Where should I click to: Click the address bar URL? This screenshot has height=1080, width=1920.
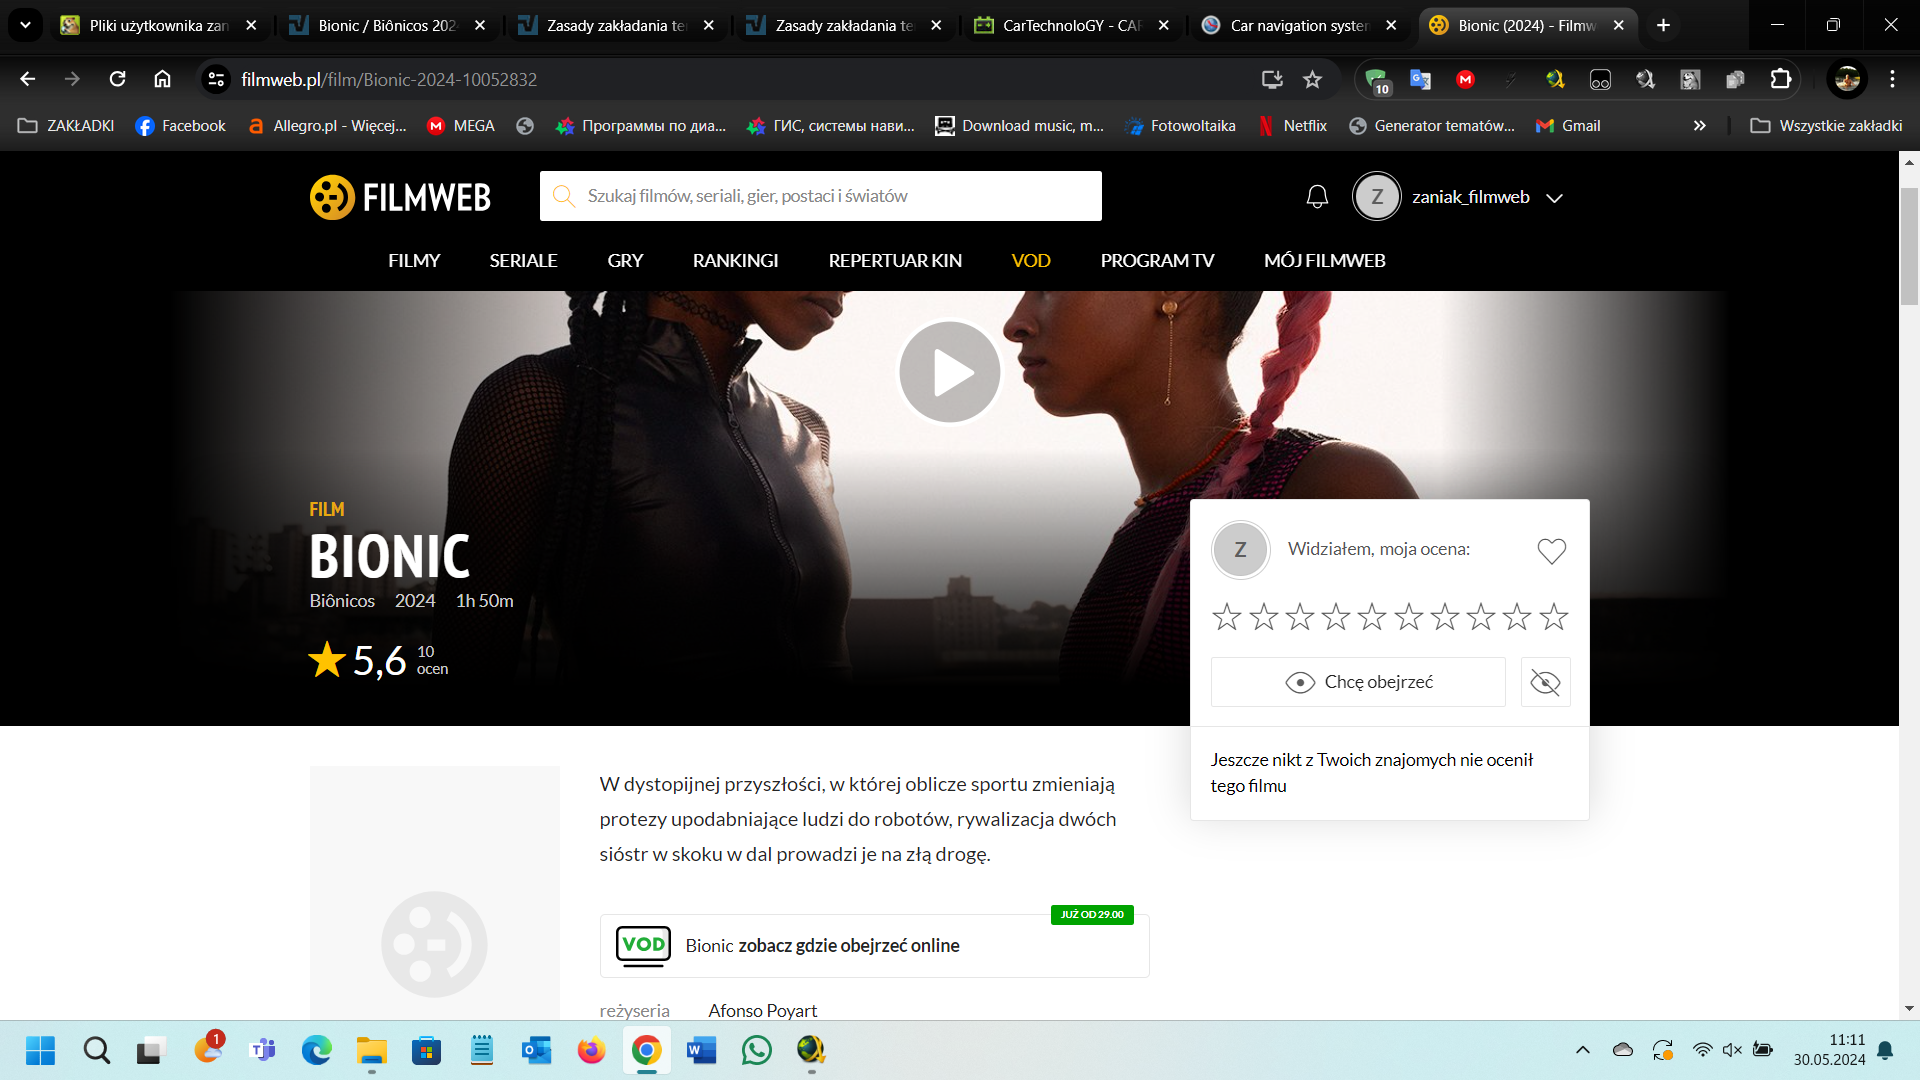(389, 79)
